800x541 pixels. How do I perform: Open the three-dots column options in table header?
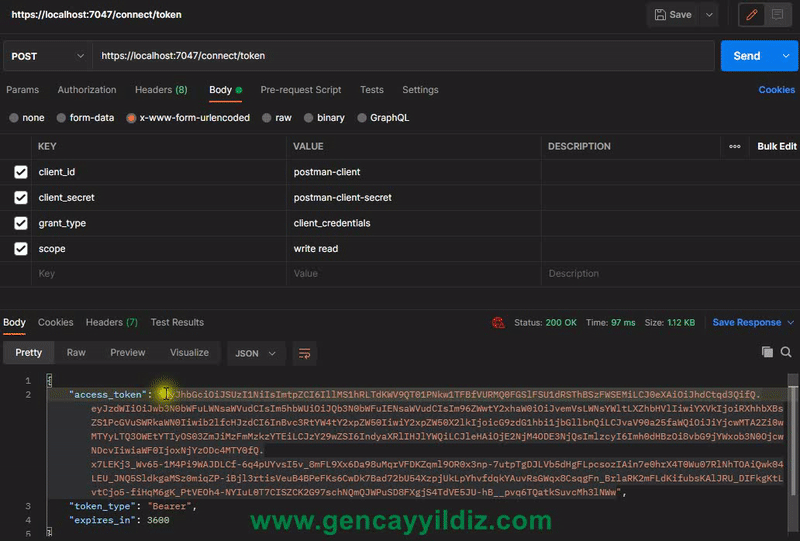pos(735,146)
